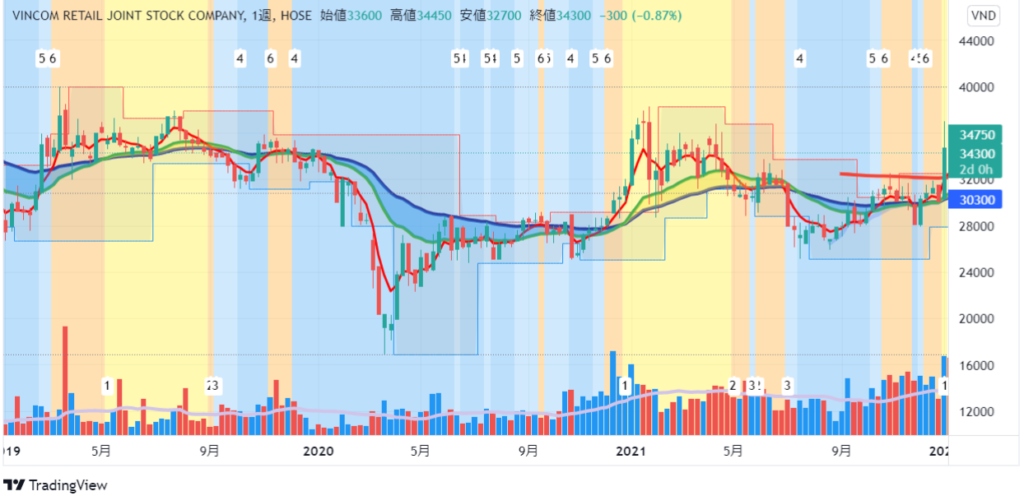This screenshot has width=1024, height=496.
Task: Click the "54" phase marker label
Action: pos(490,59)
